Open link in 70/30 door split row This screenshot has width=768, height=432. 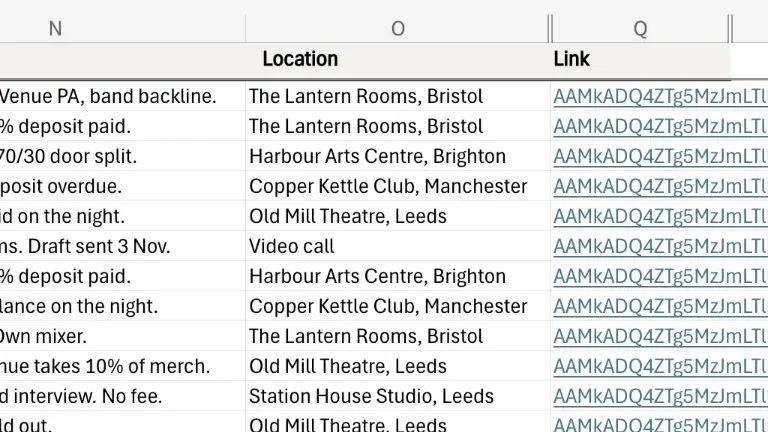coord(660,157)
